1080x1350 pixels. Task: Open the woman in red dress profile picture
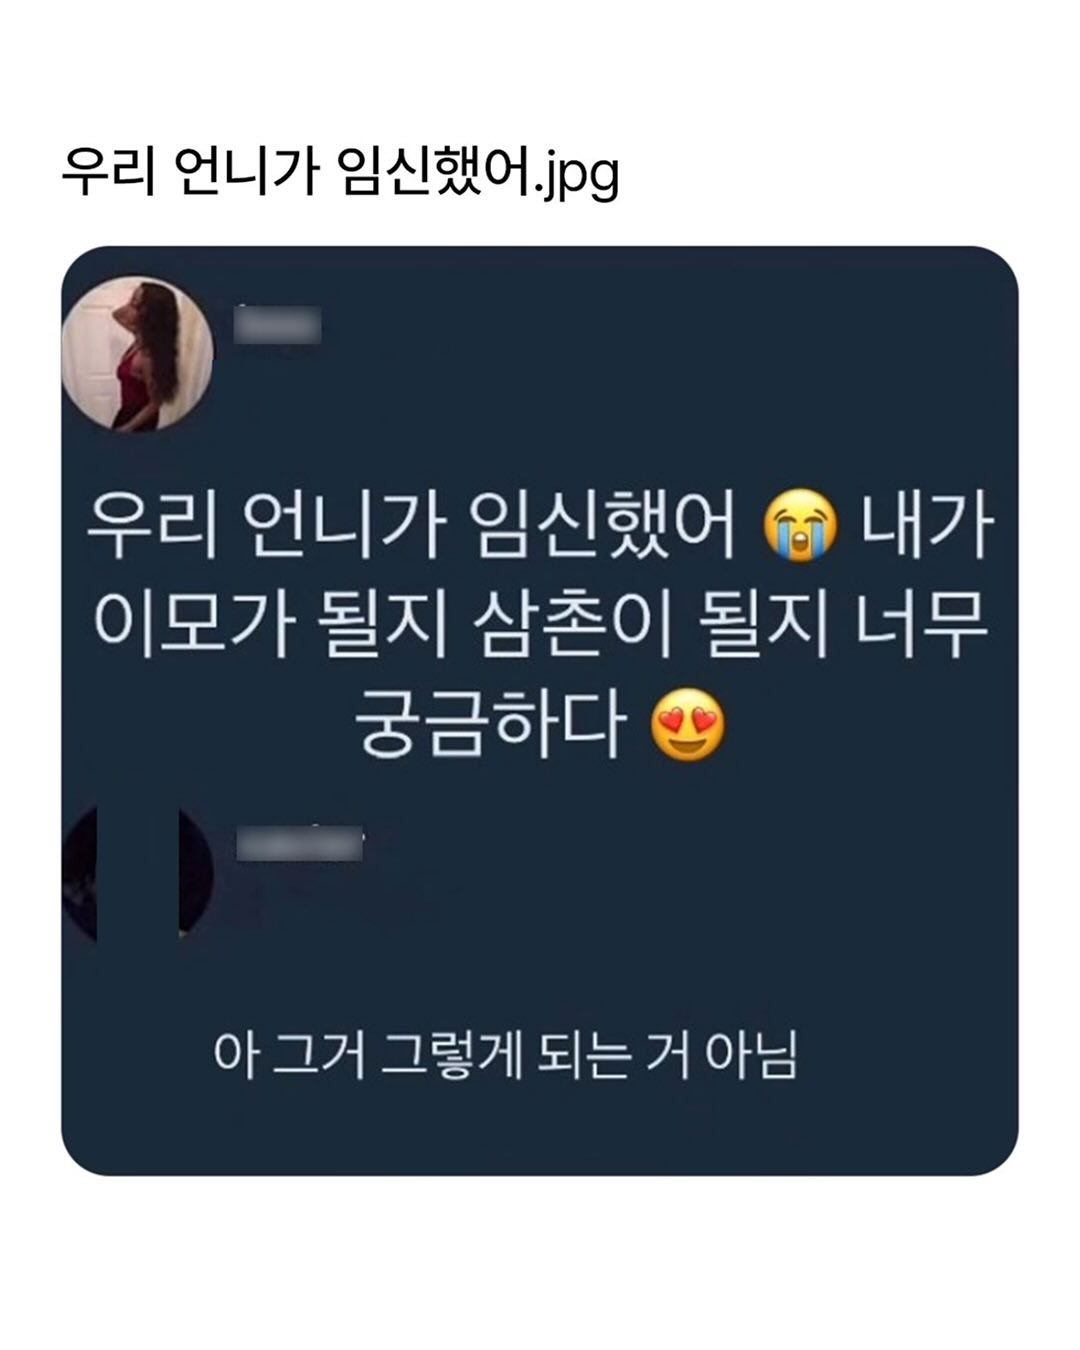(x=137, y=354)
